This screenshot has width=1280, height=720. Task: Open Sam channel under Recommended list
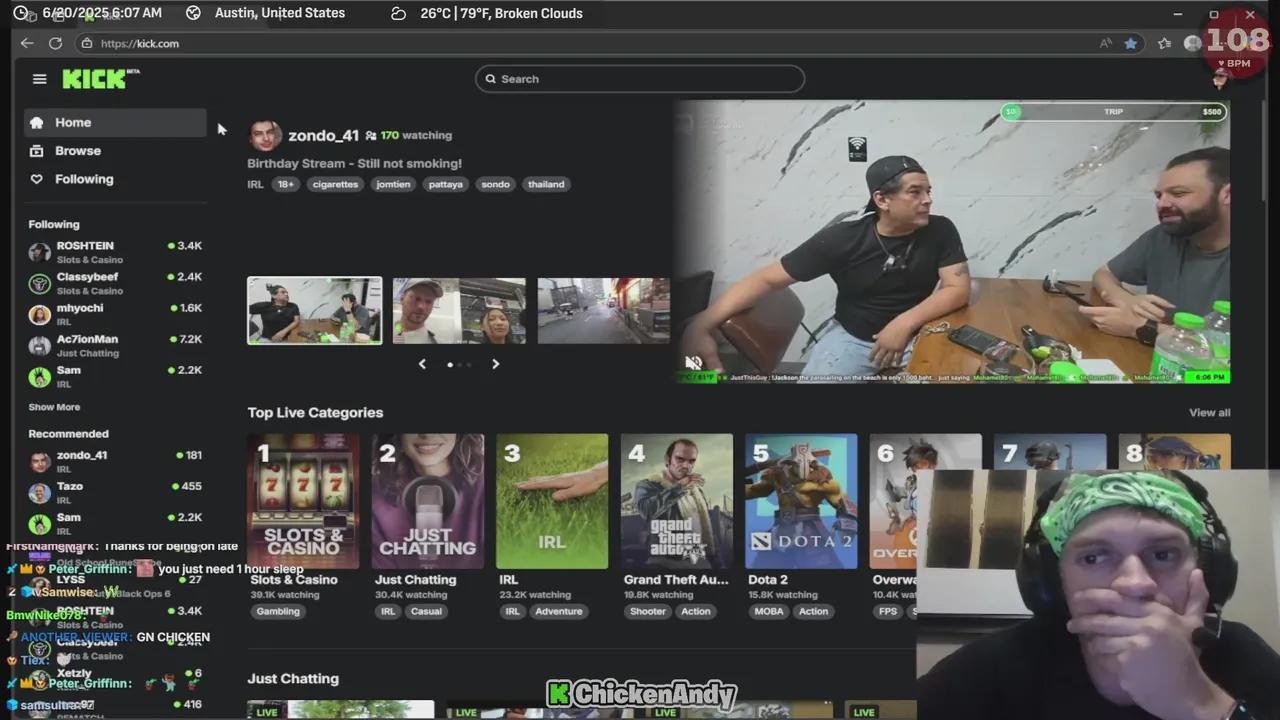click(x=115, y=523)
